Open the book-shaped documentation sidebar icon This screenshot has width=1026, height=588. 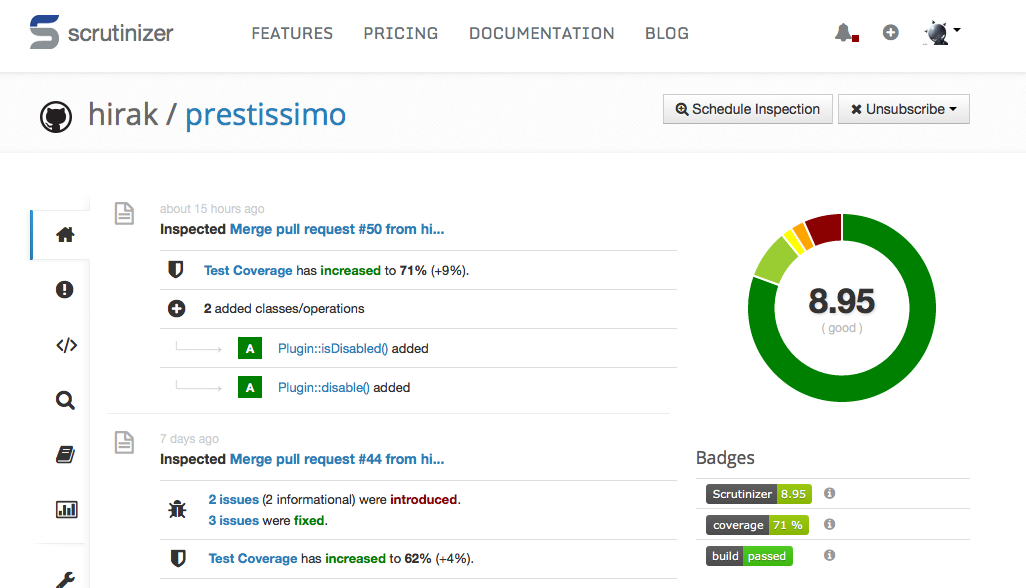coord(65,454)
